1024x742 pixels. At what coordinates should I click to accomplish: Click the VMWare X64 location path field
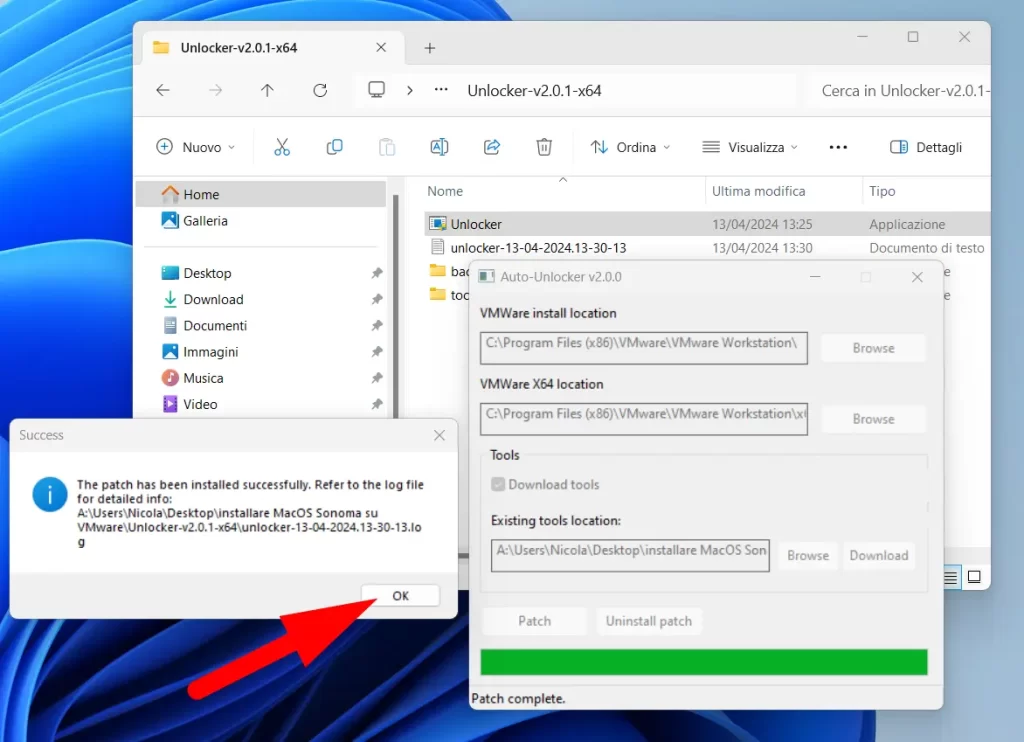(643, 419)
